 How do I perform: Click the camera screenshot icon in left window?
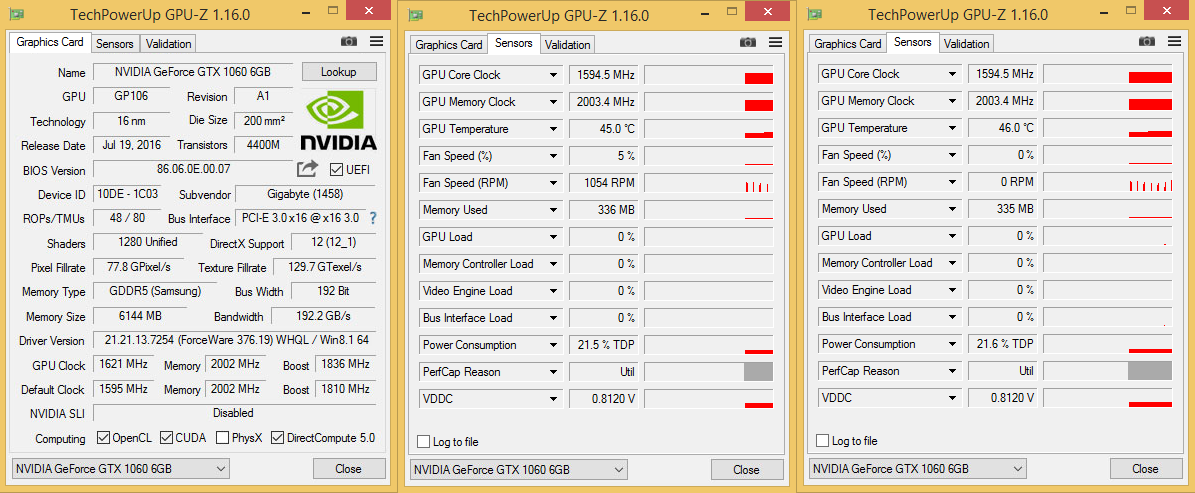point(349,42)
